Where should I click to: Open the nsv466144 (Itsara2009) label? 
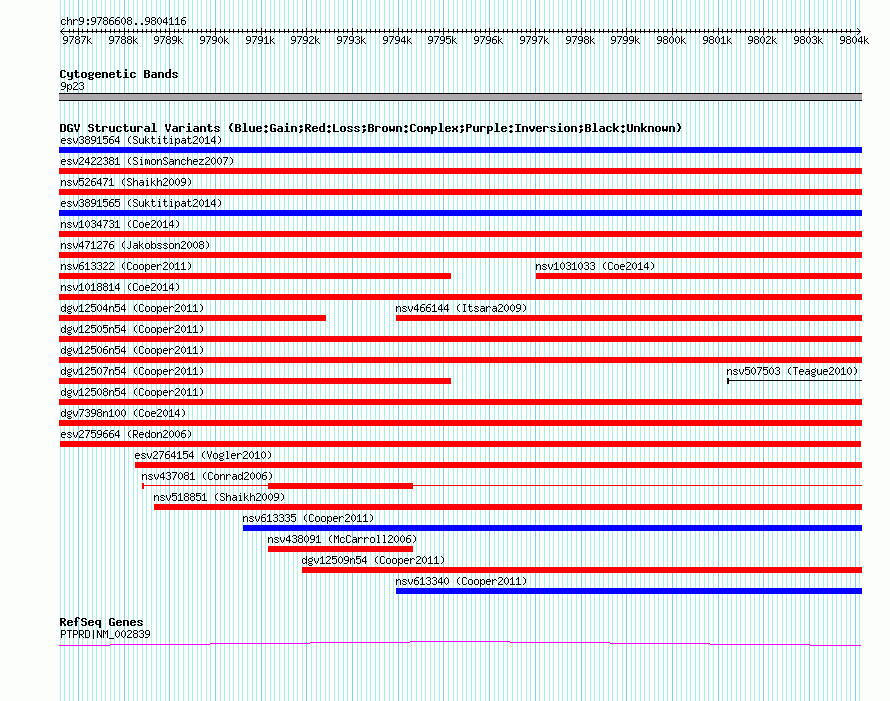click(461, 308)
